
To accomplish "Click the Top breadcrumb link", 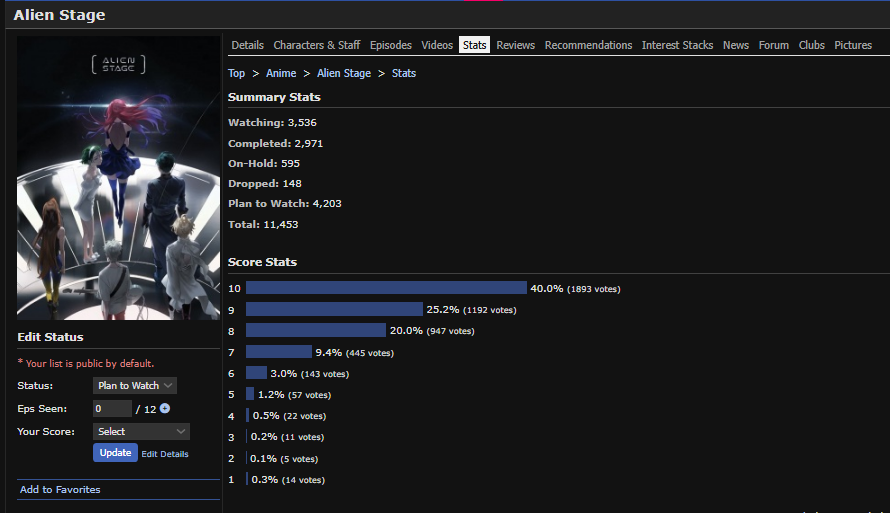I will click(x=236, y=73).
